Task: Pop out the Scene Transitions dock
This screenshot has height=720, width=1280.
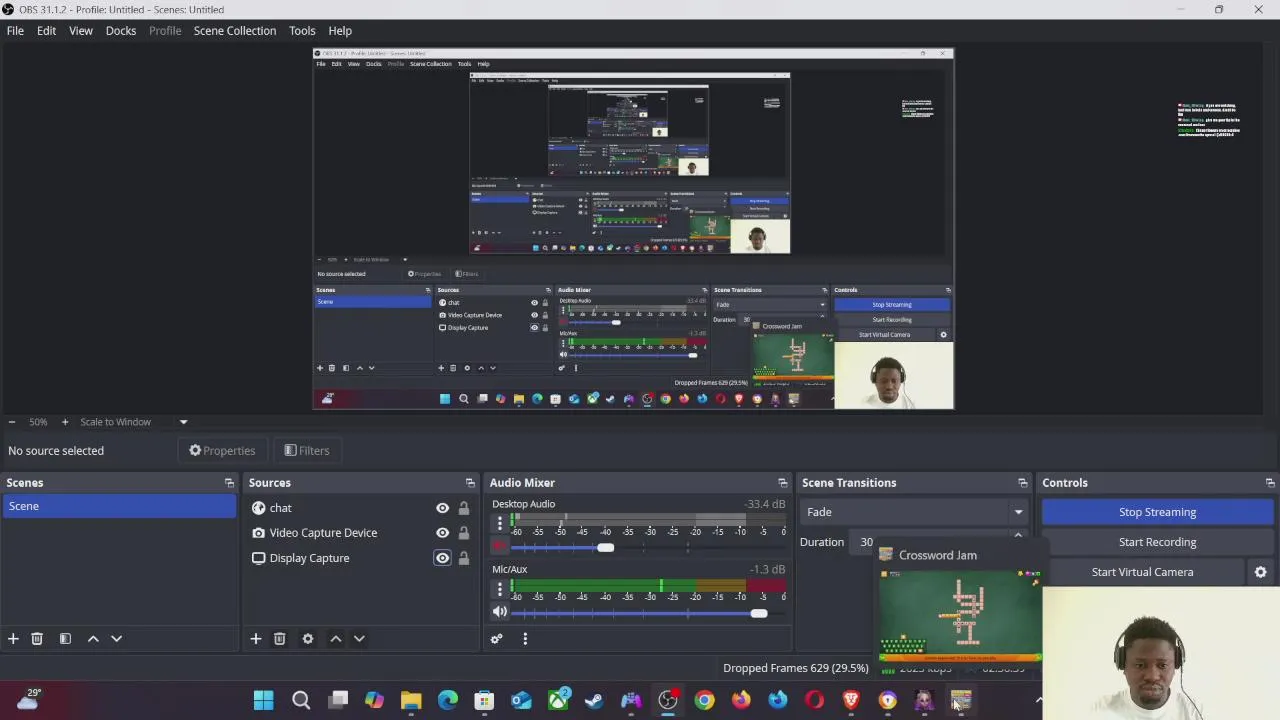Action: [1022, 483]
